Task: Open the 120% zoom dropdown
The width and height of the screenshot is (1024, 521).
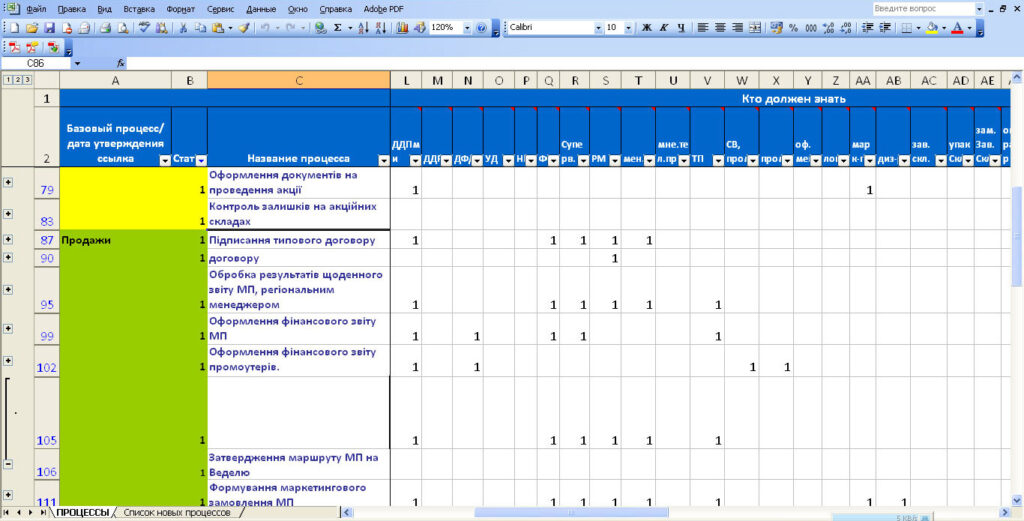Action: pyautogui.click(x=466, y=28)
